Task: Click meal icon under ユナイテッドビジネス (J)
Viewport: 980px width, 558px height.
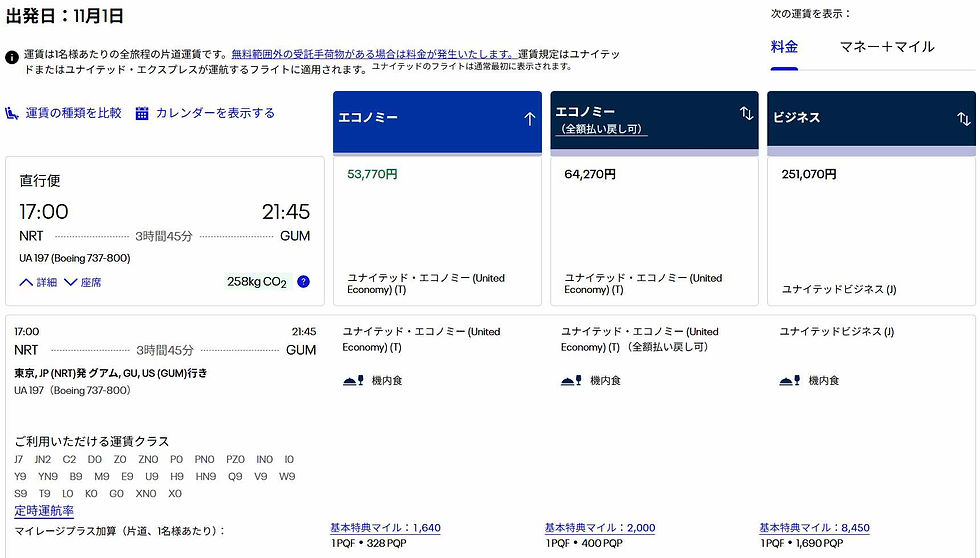Action: click(789, 381)
